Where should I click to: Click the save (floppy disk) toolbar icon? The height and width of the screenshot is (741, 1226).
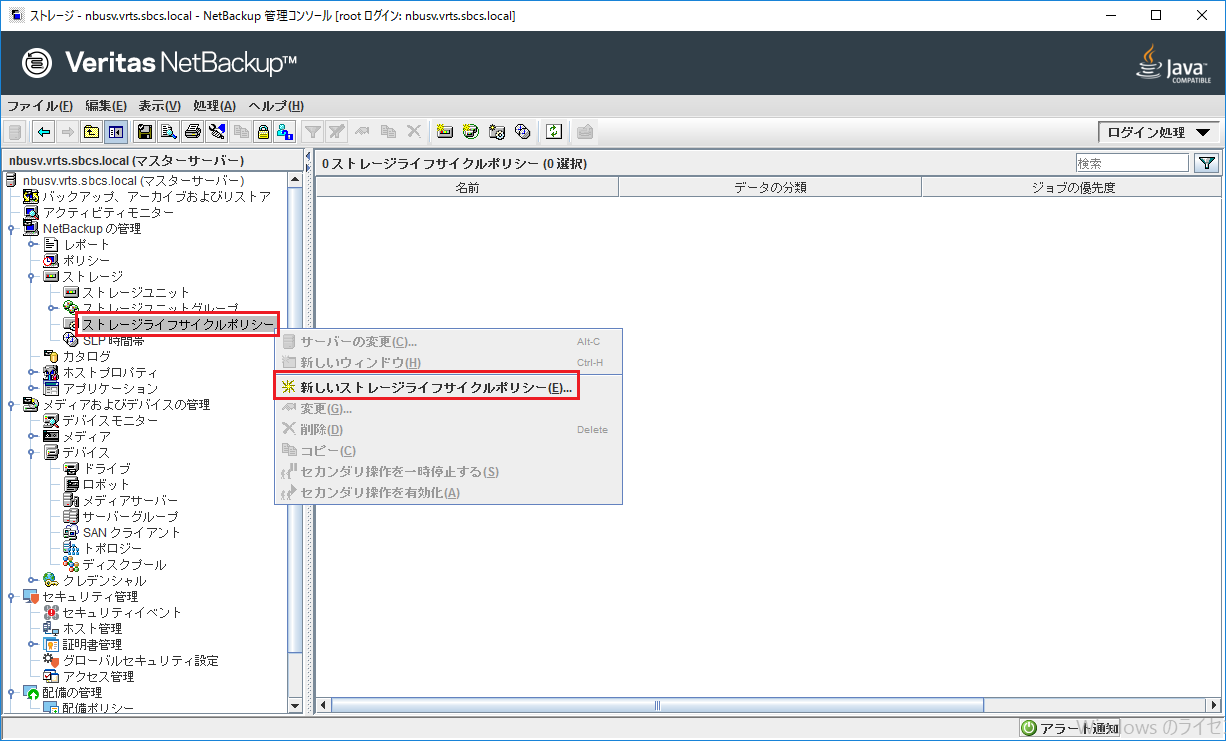pyautogui.click(x=145, y=132)
